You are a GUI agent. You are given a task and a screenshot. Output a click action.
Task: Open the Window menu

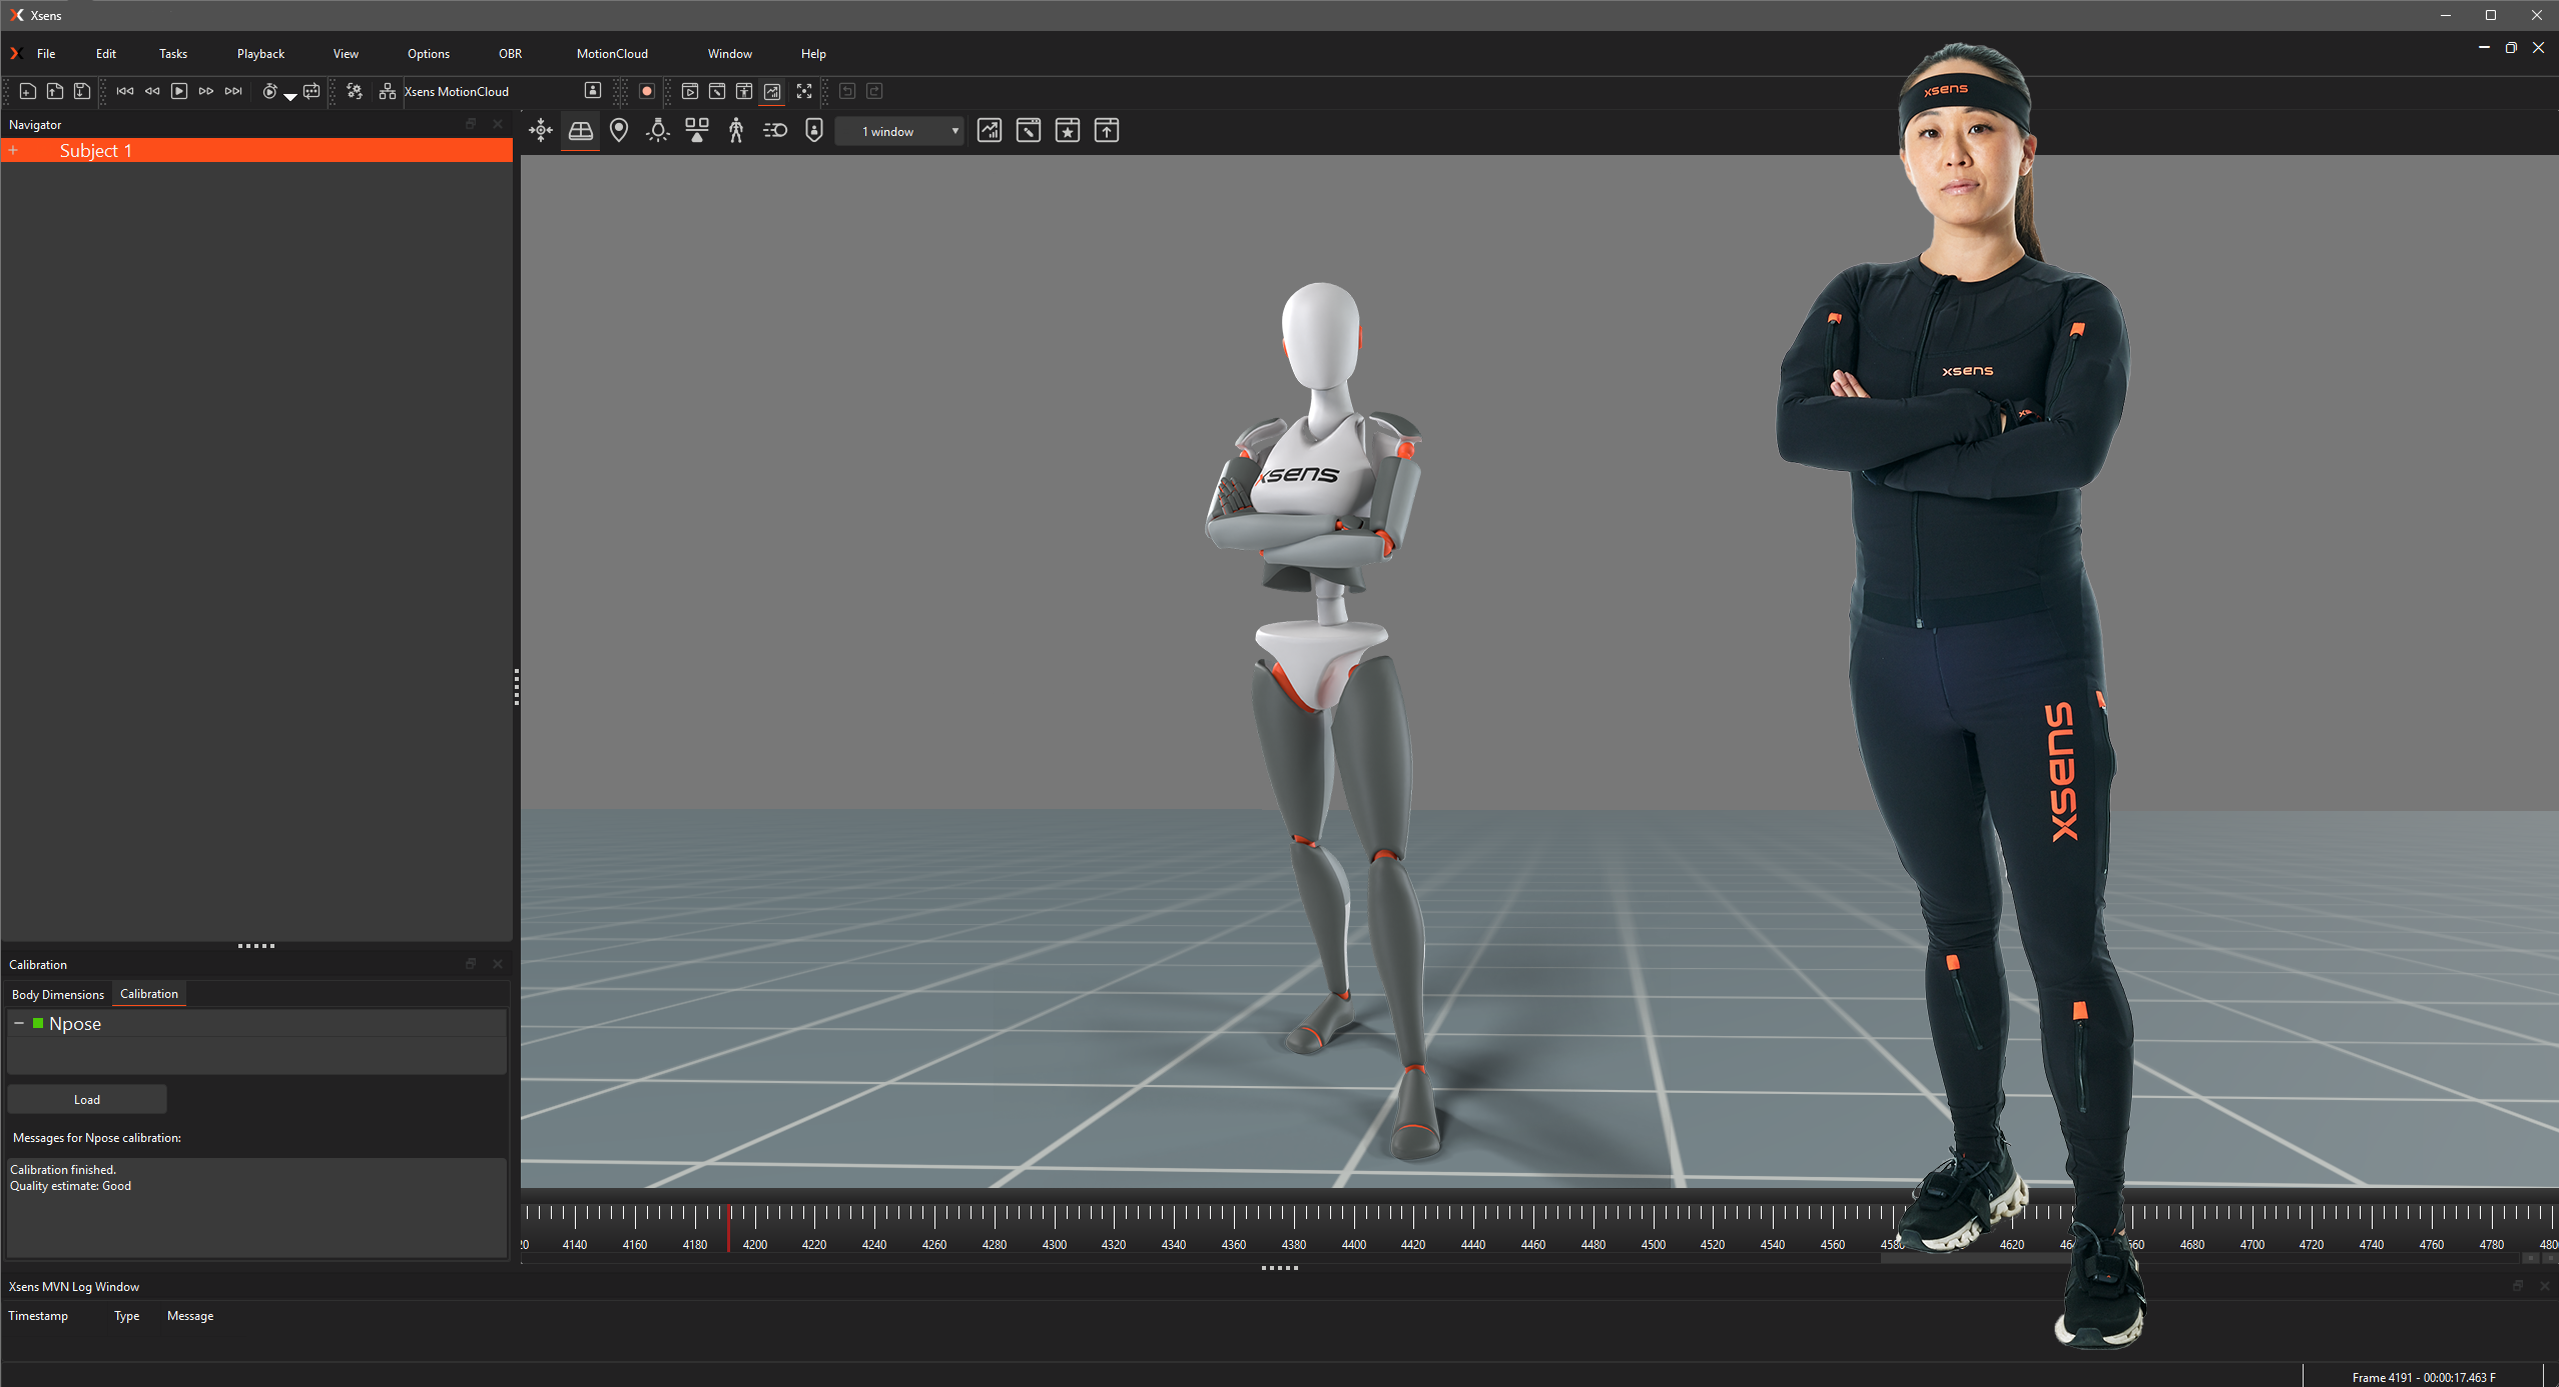click(x=730, y=54)
